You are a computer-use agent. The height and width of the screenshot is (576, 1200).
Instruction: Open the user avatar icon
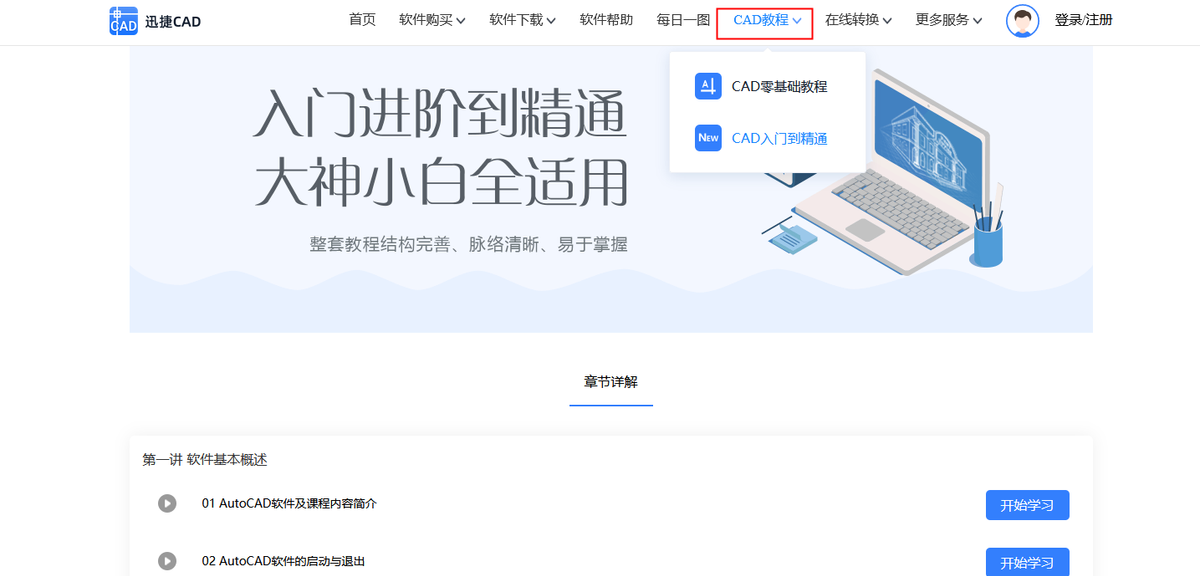(x=1022, y=20)
